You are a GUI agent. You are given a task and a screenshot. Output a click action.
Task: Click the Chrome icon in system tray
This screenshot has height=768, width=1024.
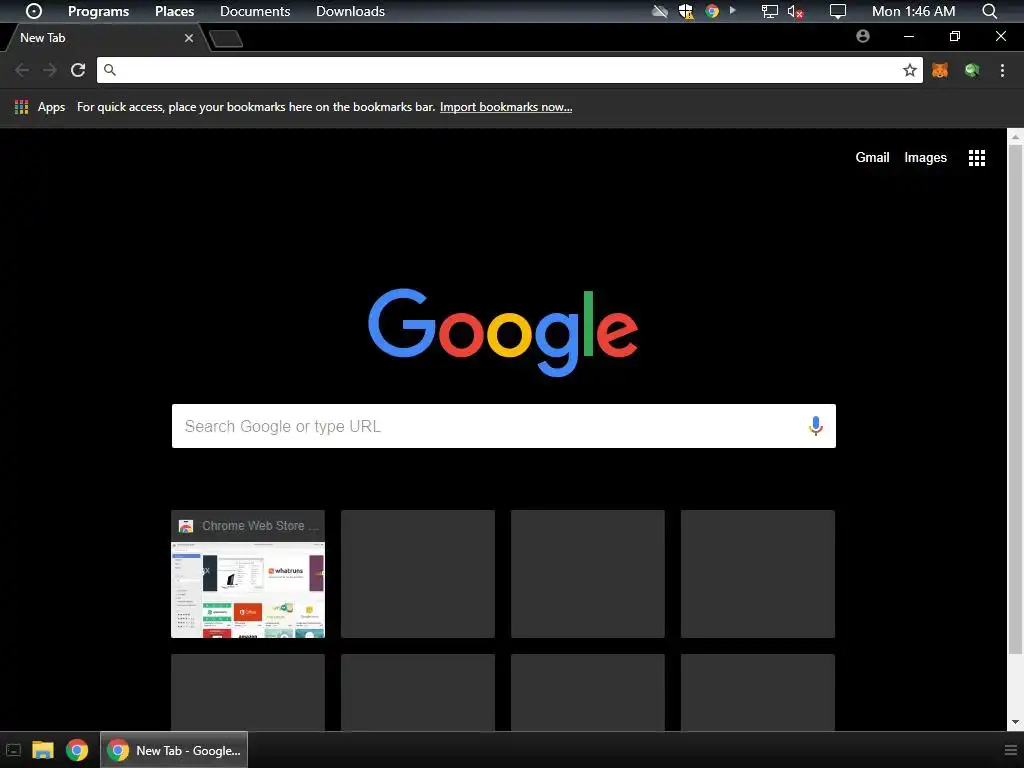[712, 11]
